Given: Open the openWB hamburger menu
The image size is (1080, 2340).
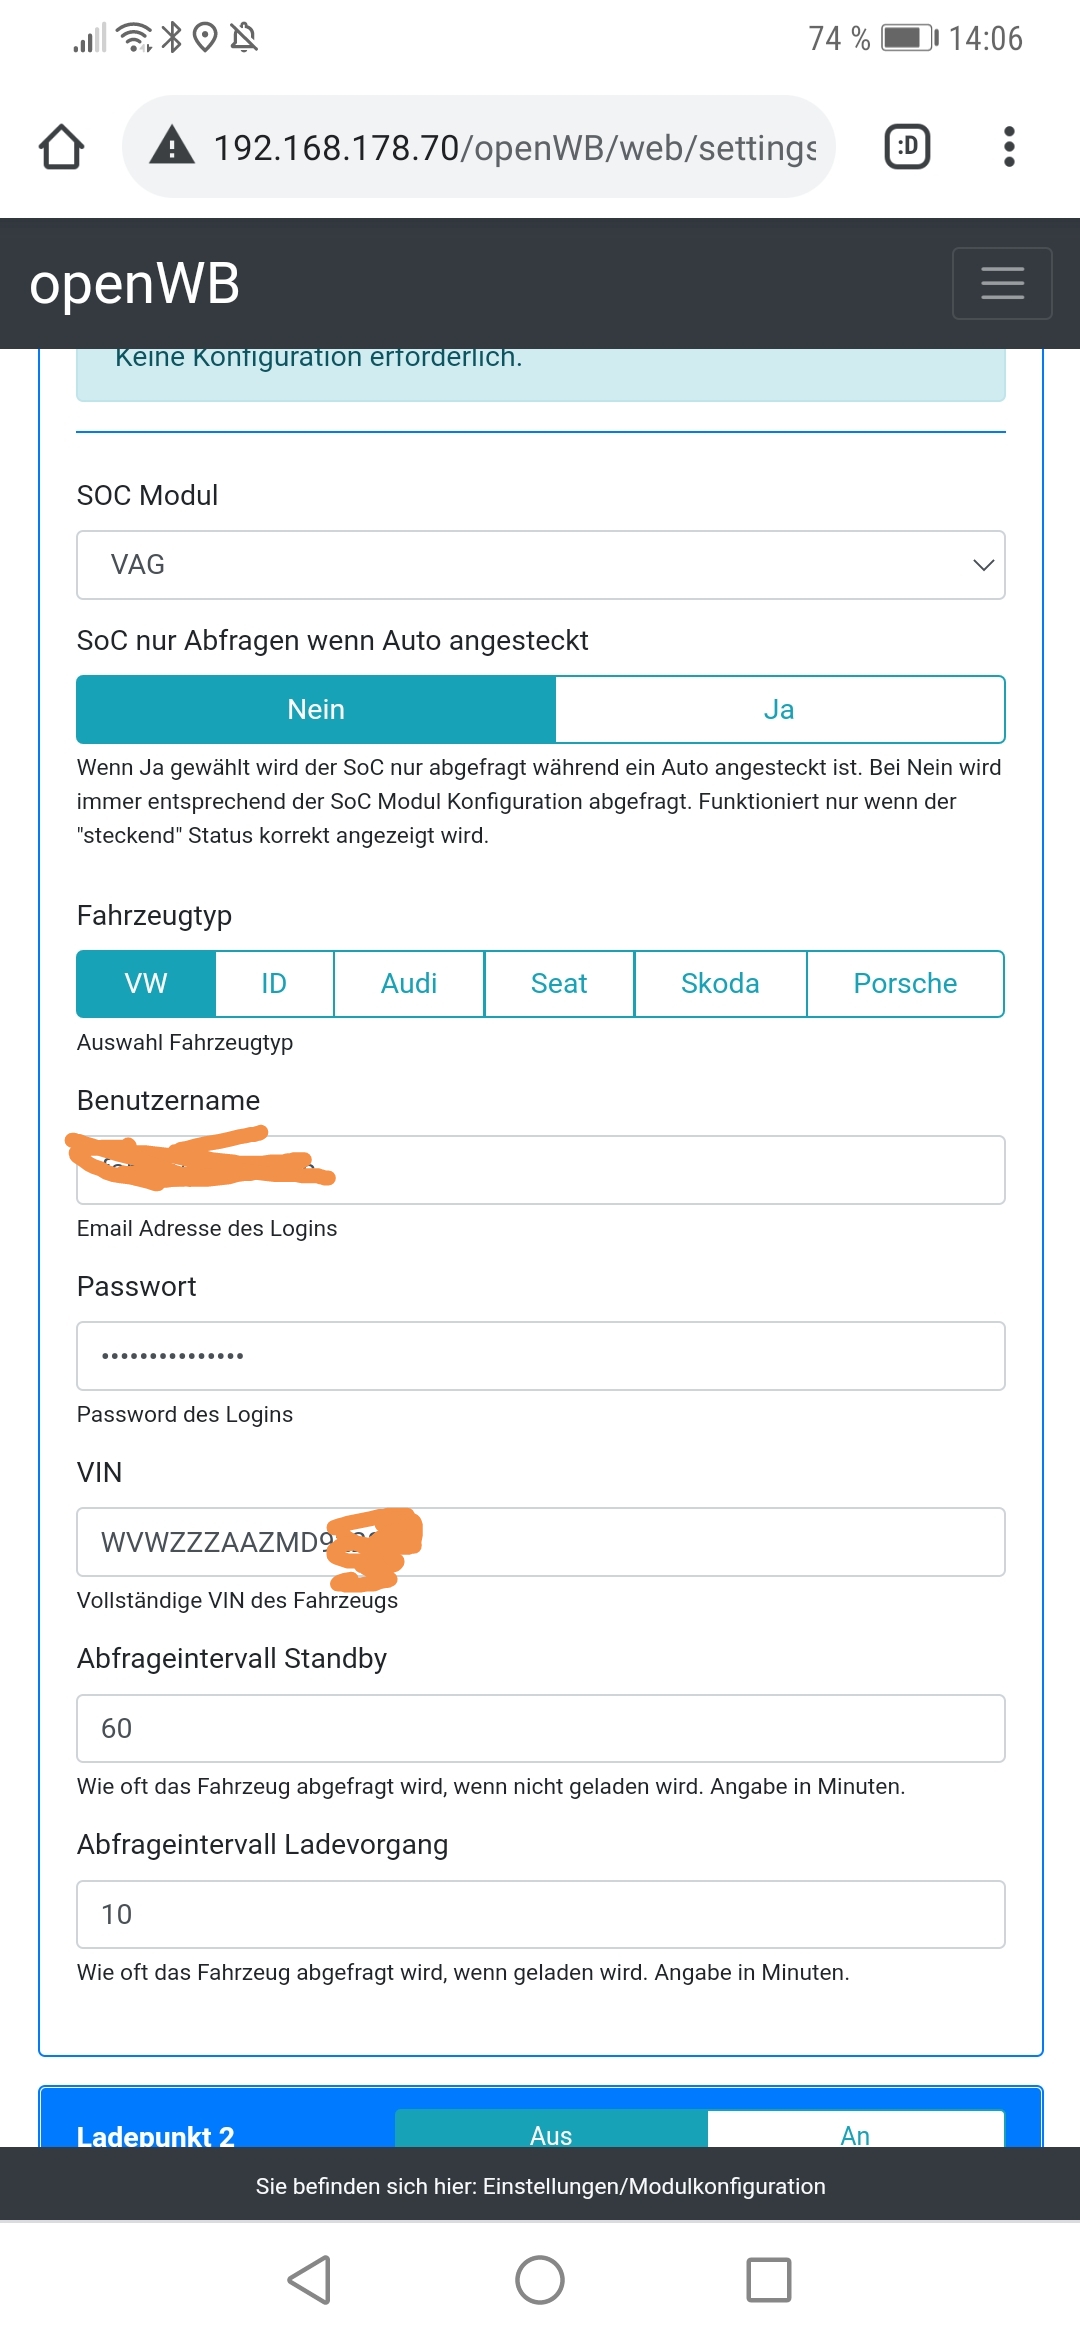Looking at the screenshot, I should (1001, 283).
